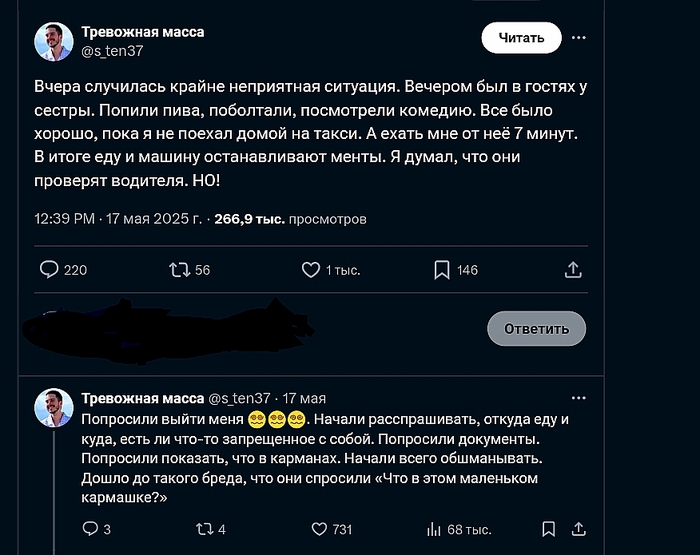
Task: Share the main tweet via share icon
Action: pyautogui.click(x=573, y=269)
